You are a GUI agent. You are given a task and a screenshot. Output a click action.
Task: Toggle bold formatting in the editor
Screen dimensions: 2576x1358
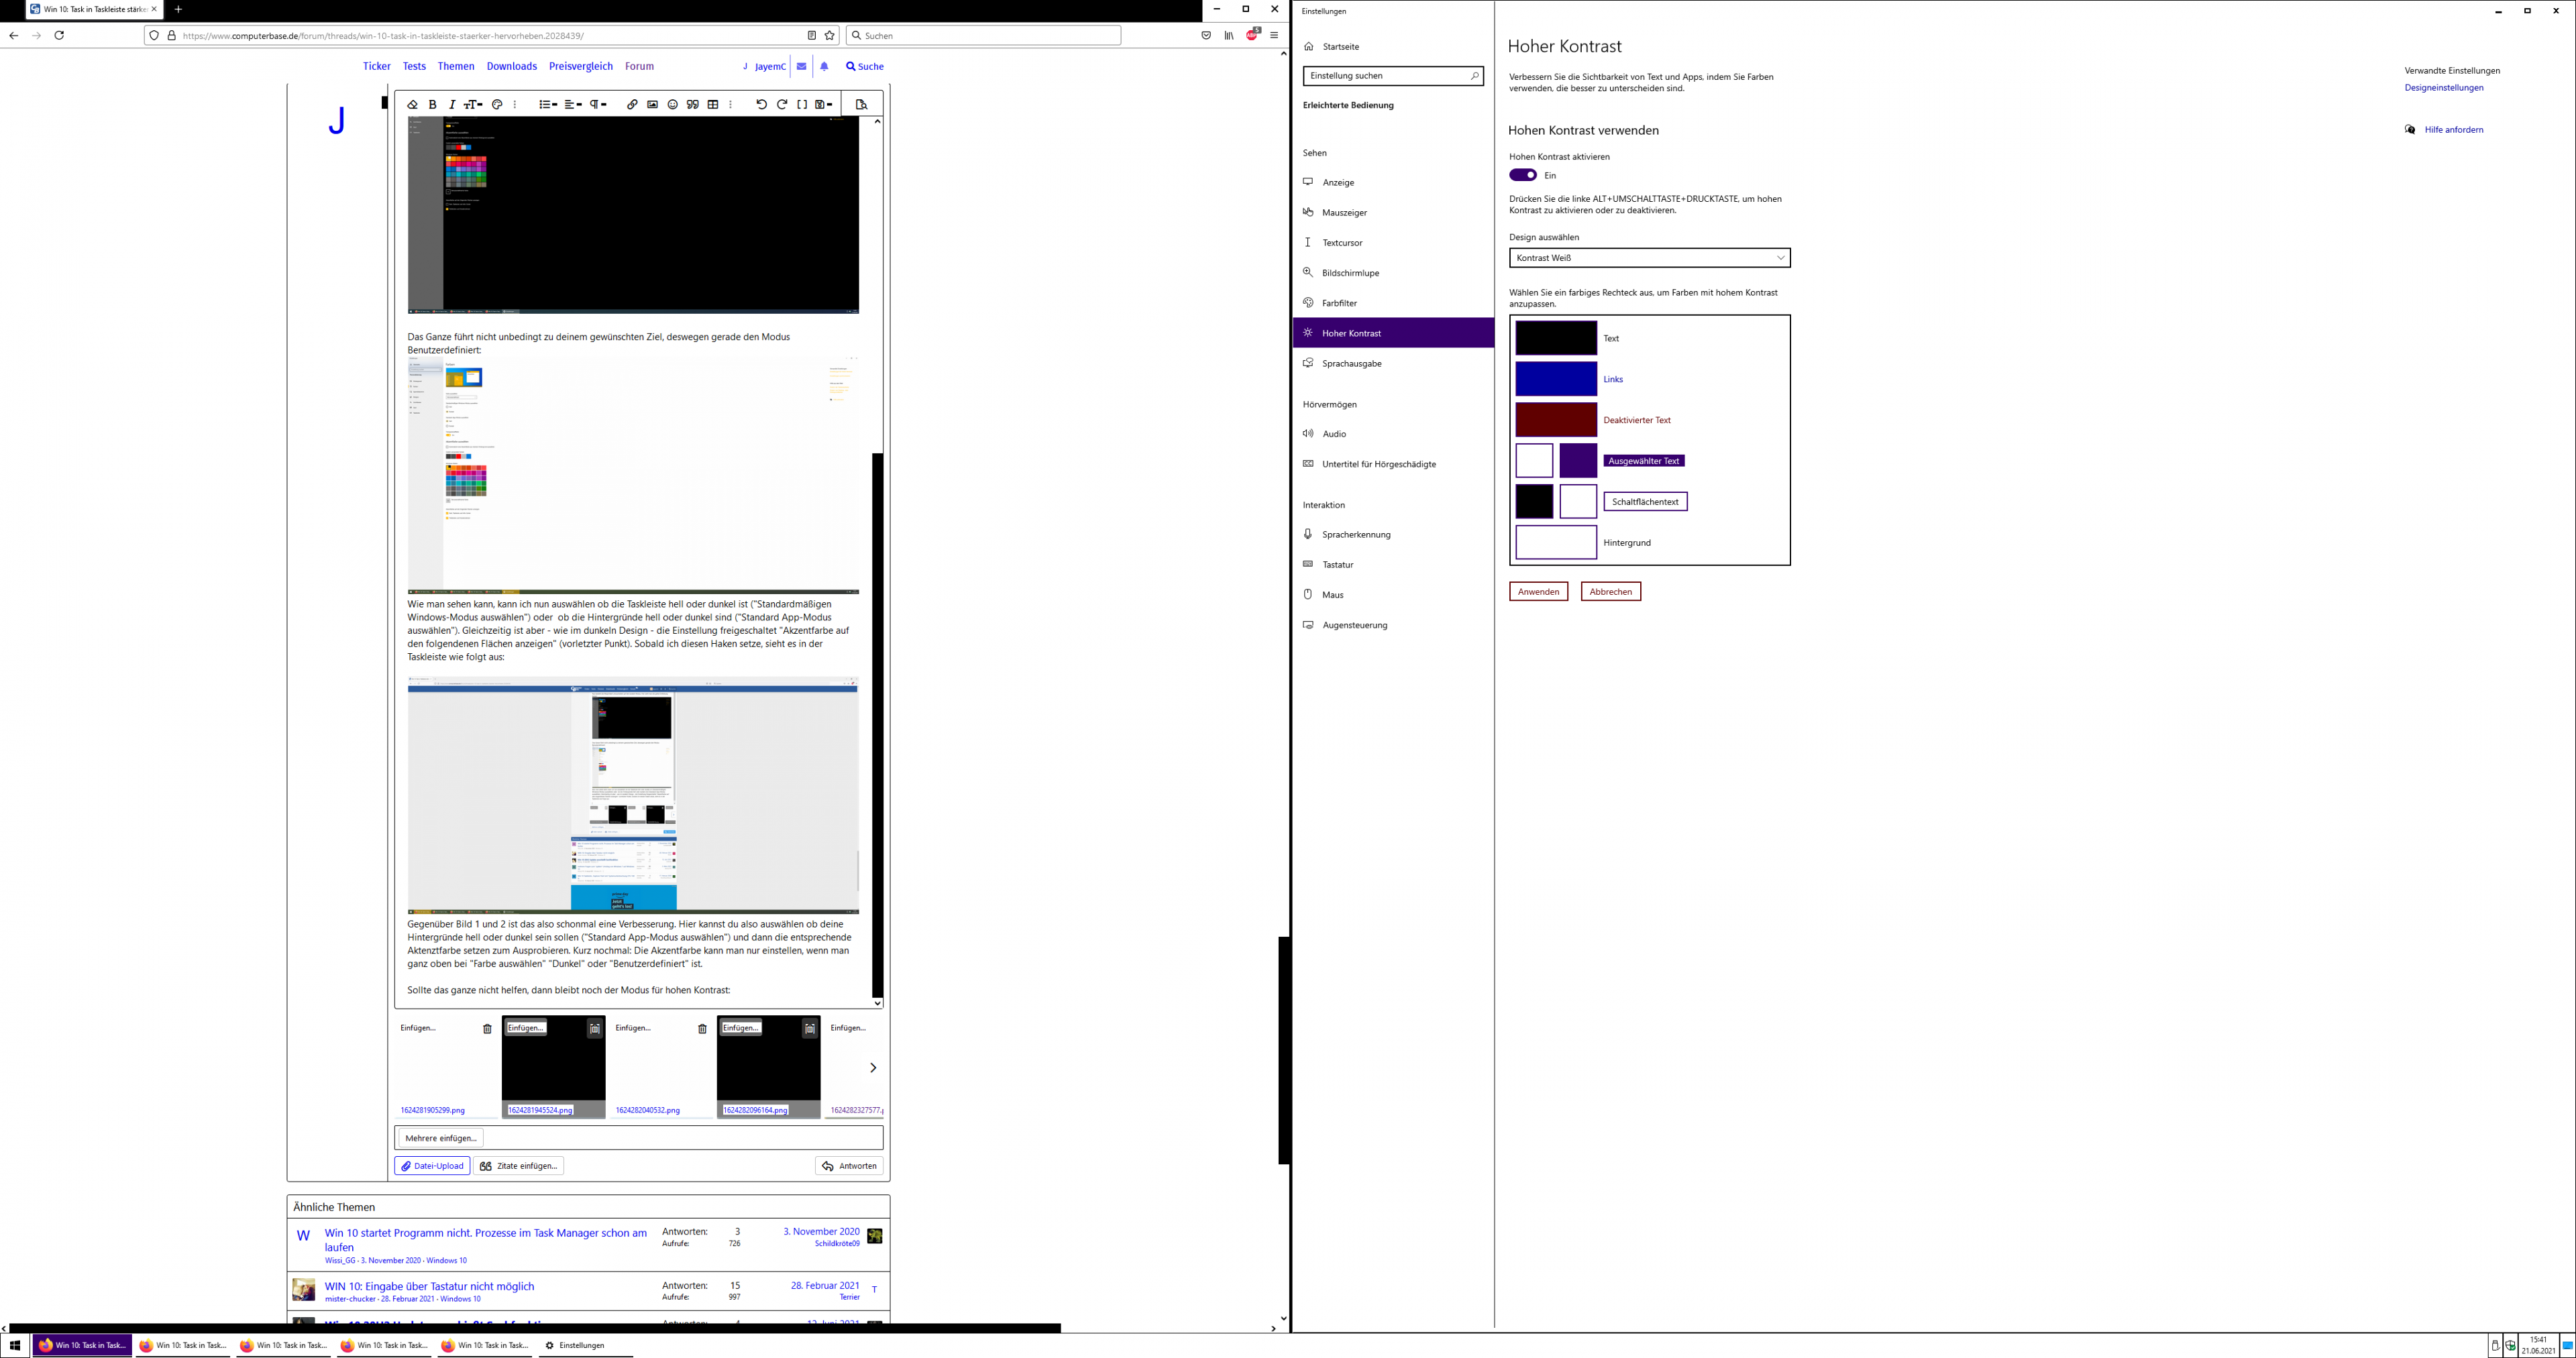[432, 104]
